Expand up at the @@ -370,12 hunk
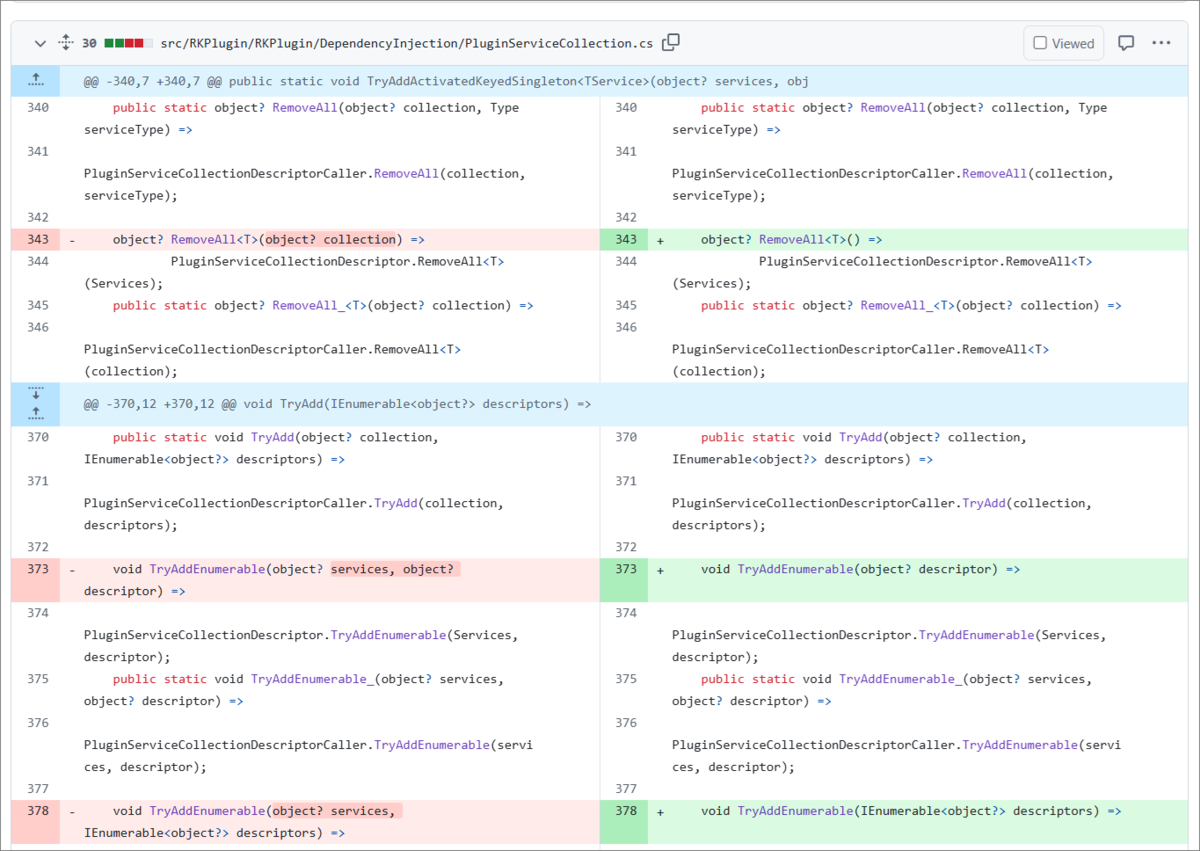 point(36,412)
